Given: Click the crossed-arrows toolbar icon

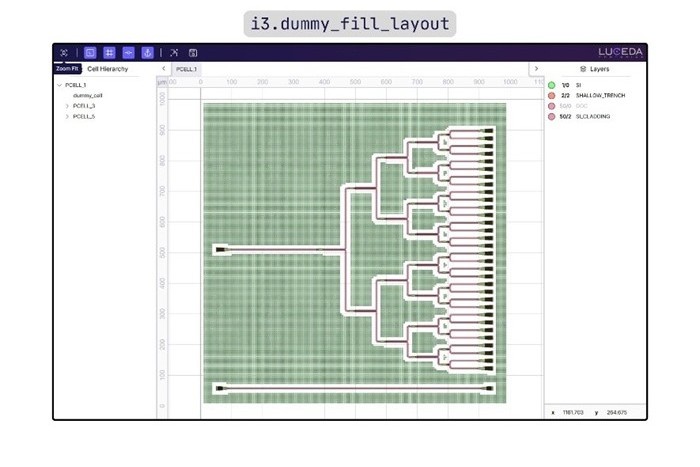Looking at the screenshot, I should 173,52.
